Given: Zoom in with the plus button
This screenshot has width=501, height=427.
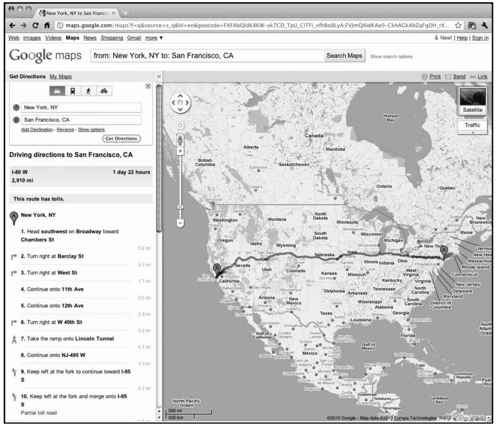Looking at the screenshot, I should [180, 151].
